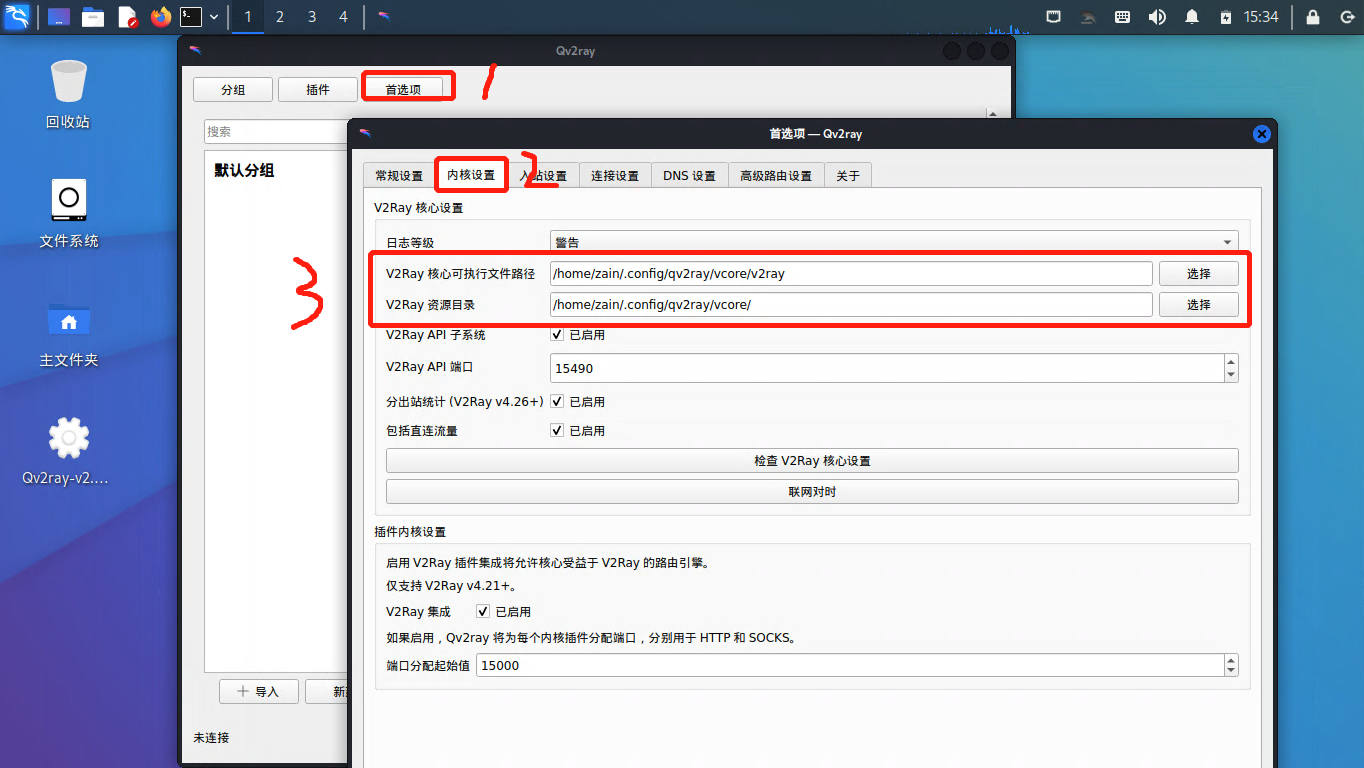Close the 首选项 preferences dialog

point(1261,133)
